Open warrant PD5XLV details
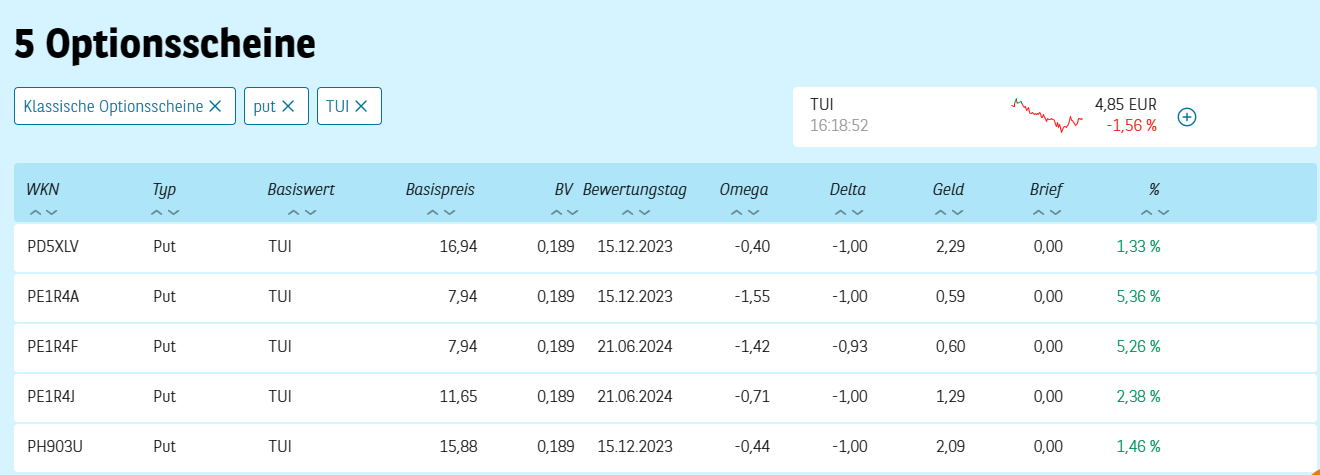 52,246
